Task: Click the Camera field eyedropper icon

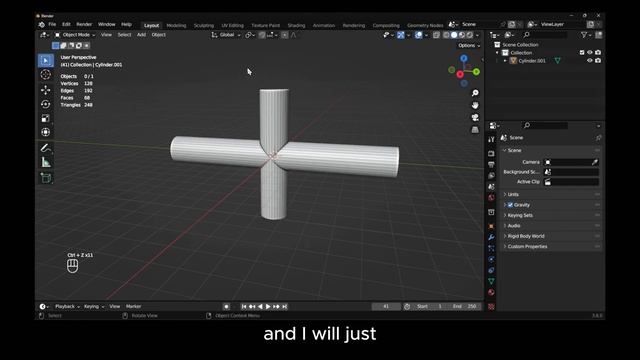Action: coord(595,162)
